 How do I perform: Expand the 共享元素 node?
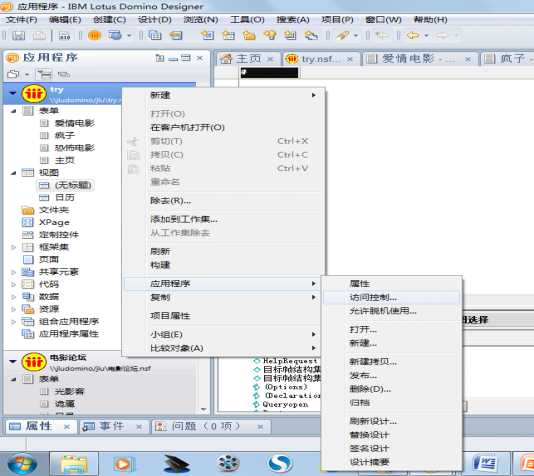[x=14, y=272]
